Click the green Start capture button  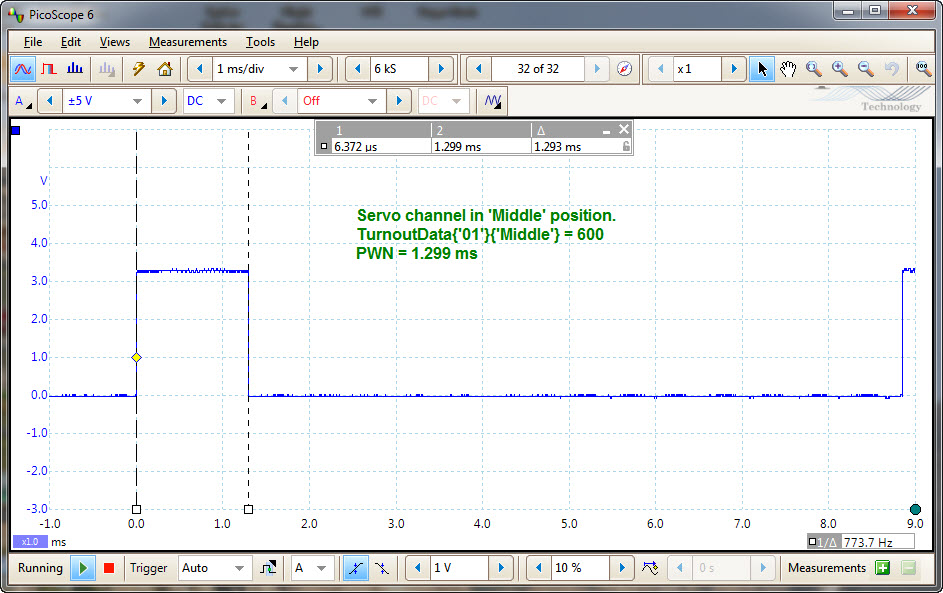point(83,568)
